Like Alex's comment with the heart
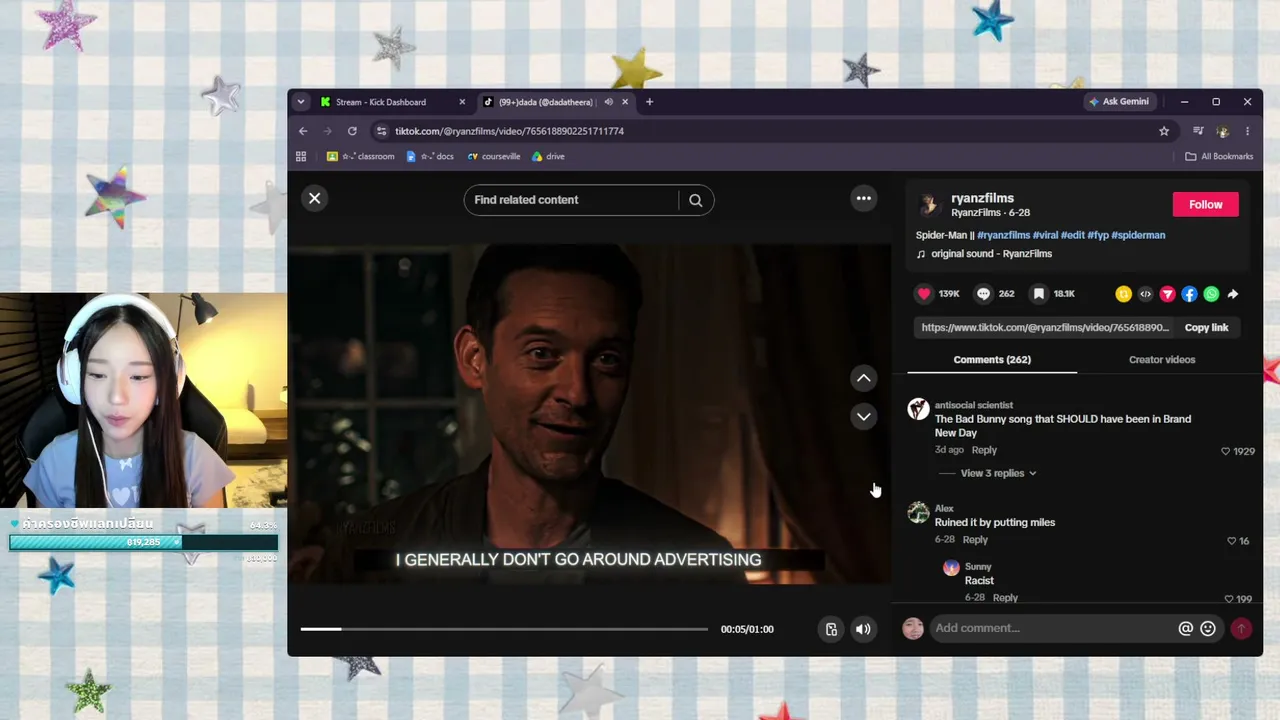 [x=1232, y=541]
